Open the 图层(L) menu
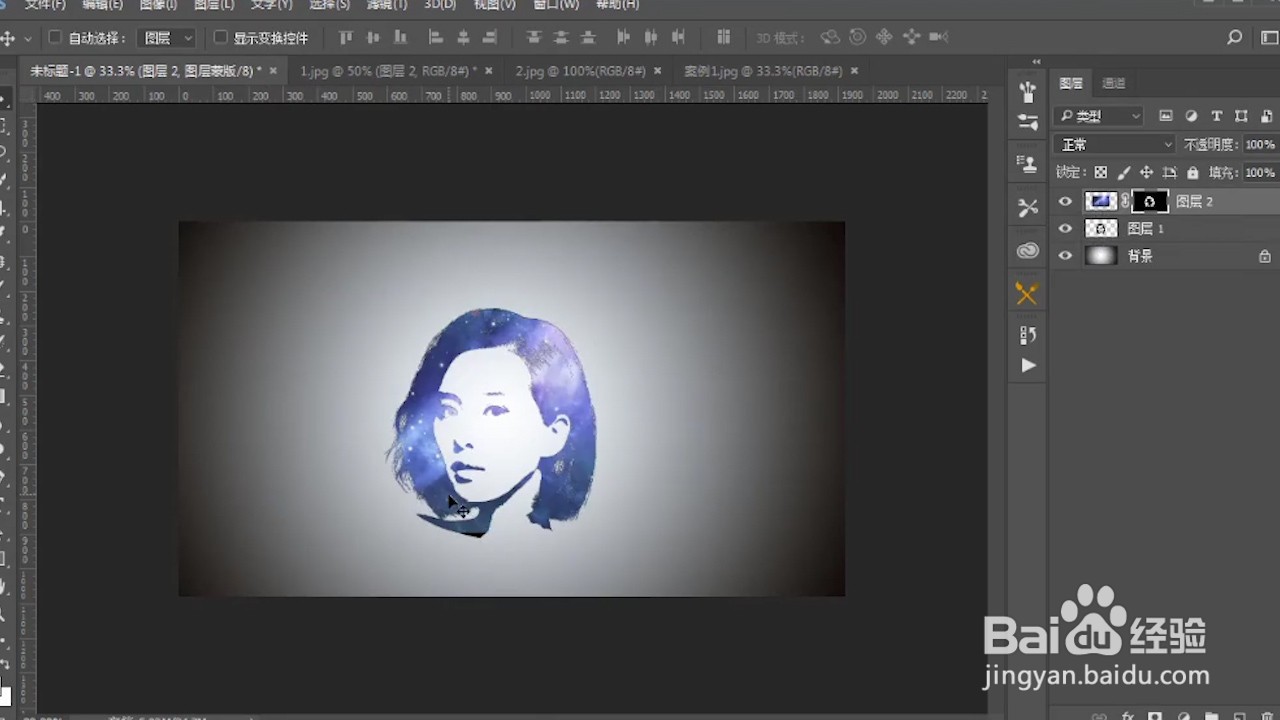 (214, 5)
